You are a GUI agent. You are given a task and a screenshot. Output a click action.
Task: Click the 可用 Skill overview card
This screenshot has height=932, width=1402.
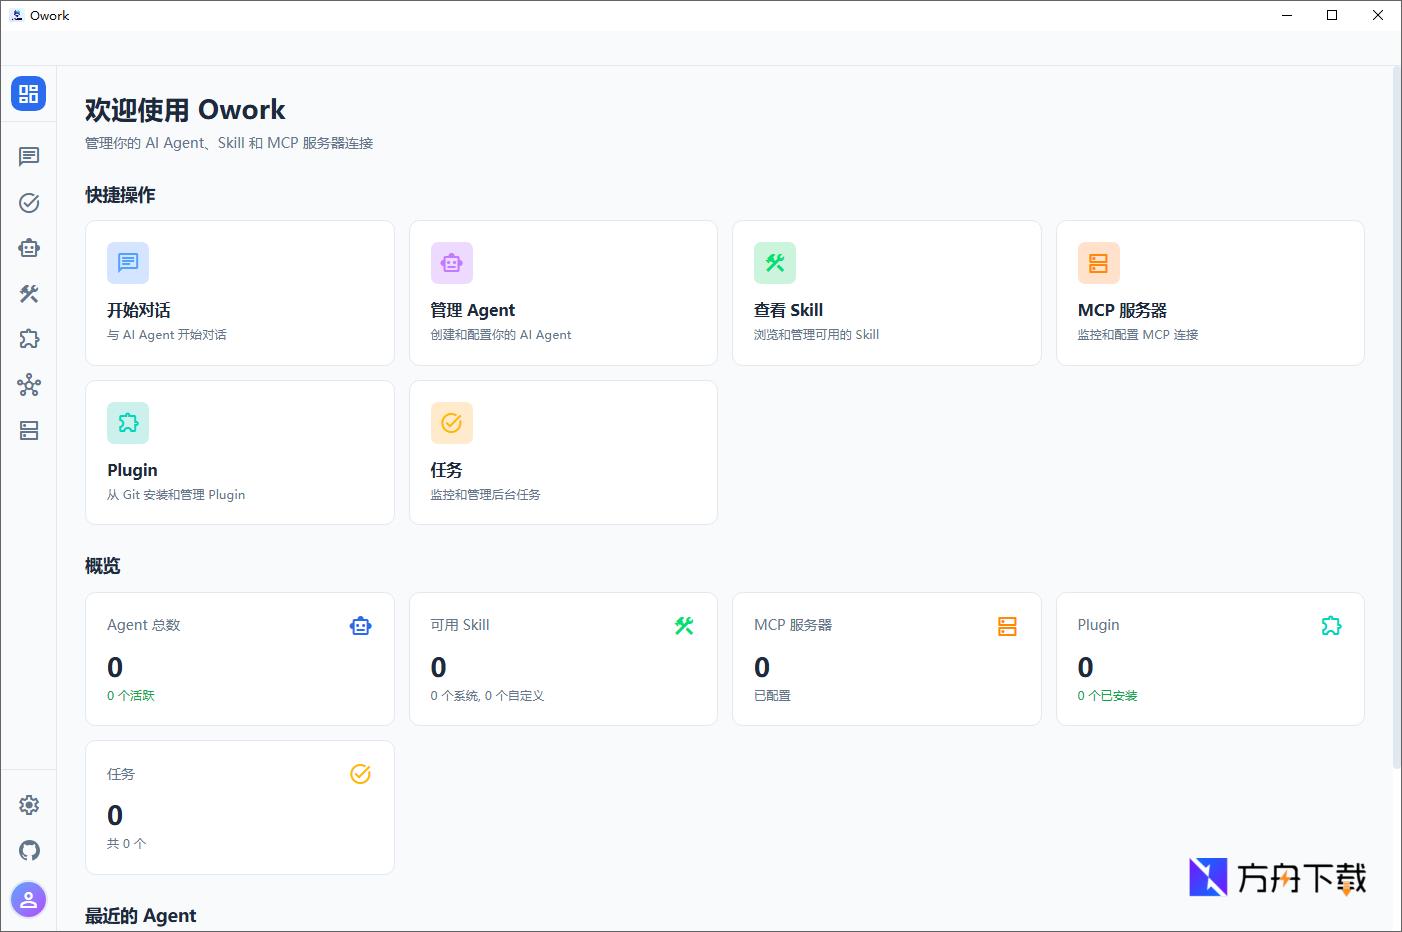pos(563,659)
